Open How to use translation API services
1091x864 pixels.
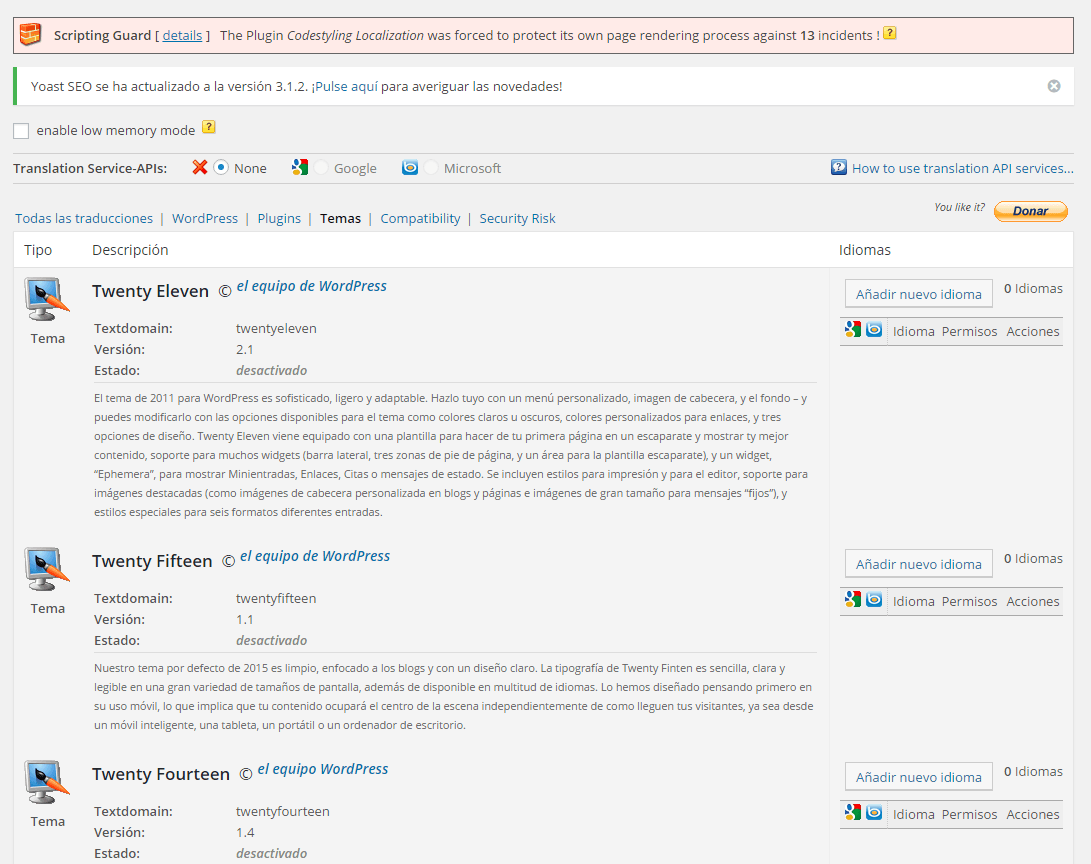point(962,168)
